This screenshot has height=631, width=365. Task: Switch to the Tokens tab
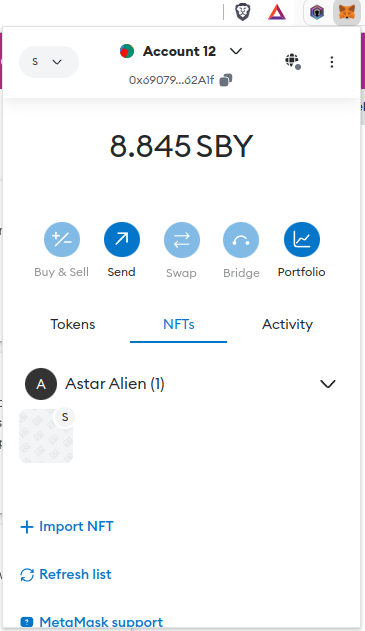tap(73, 324)
